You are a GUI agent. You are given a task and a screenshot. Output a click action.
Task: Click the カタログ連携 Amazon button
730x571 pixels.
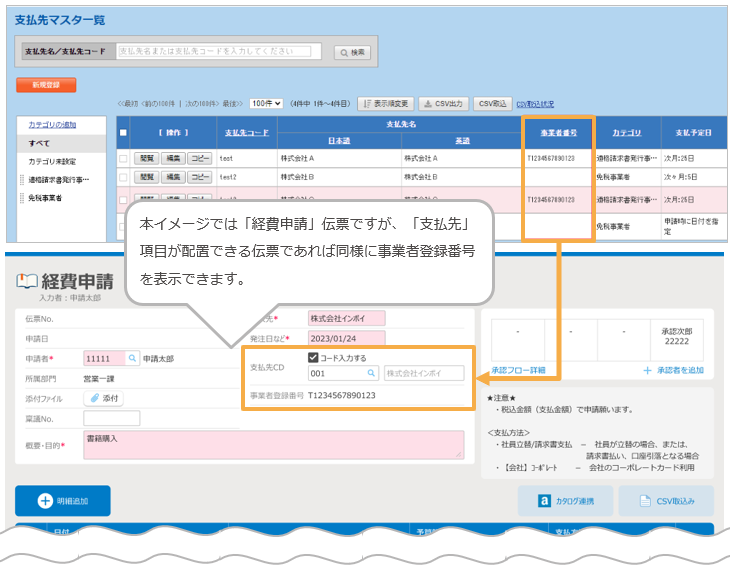tap(563, 501)
